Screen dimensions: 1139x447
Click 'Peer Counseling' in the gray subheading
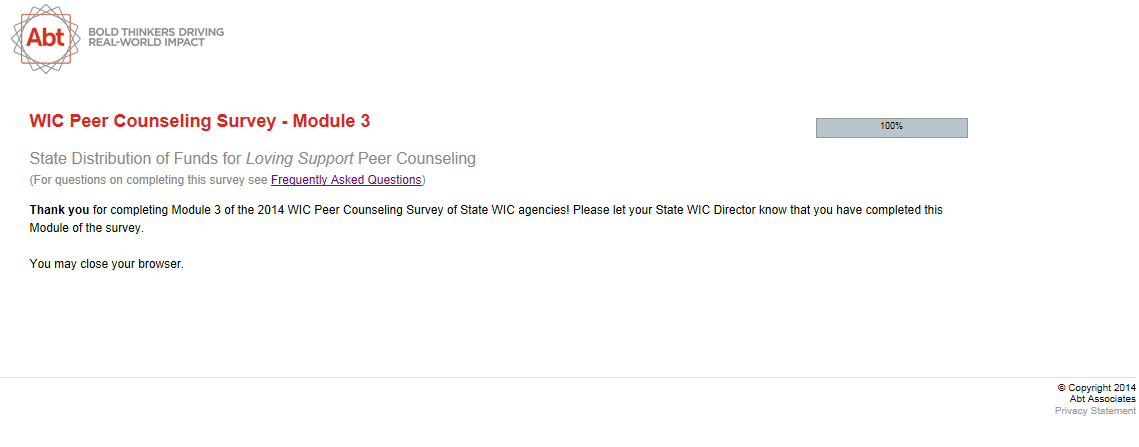pos(417,158)
